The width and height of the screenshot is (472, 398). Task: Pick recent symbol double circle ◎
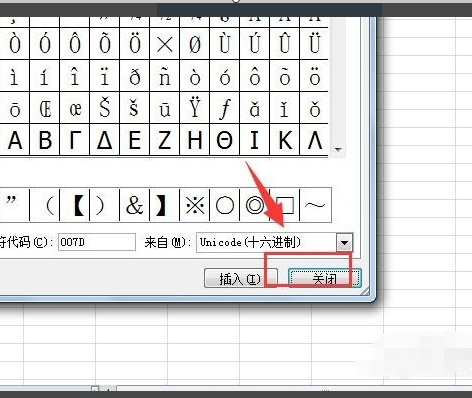[255, 205]
